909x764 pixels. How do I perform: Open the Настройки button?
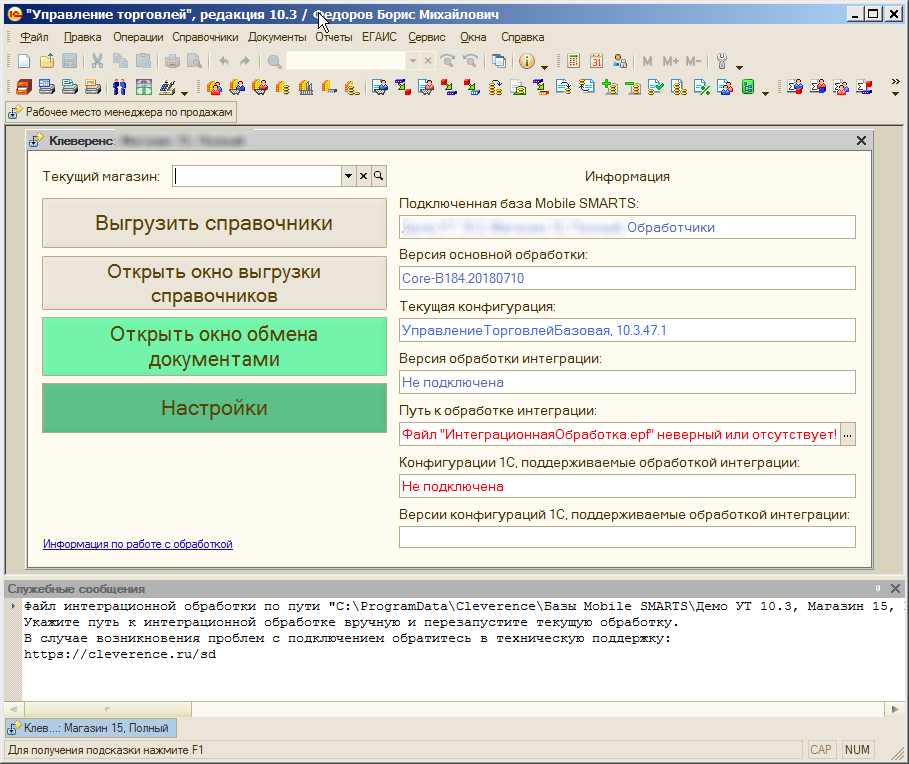click(214, 408)
